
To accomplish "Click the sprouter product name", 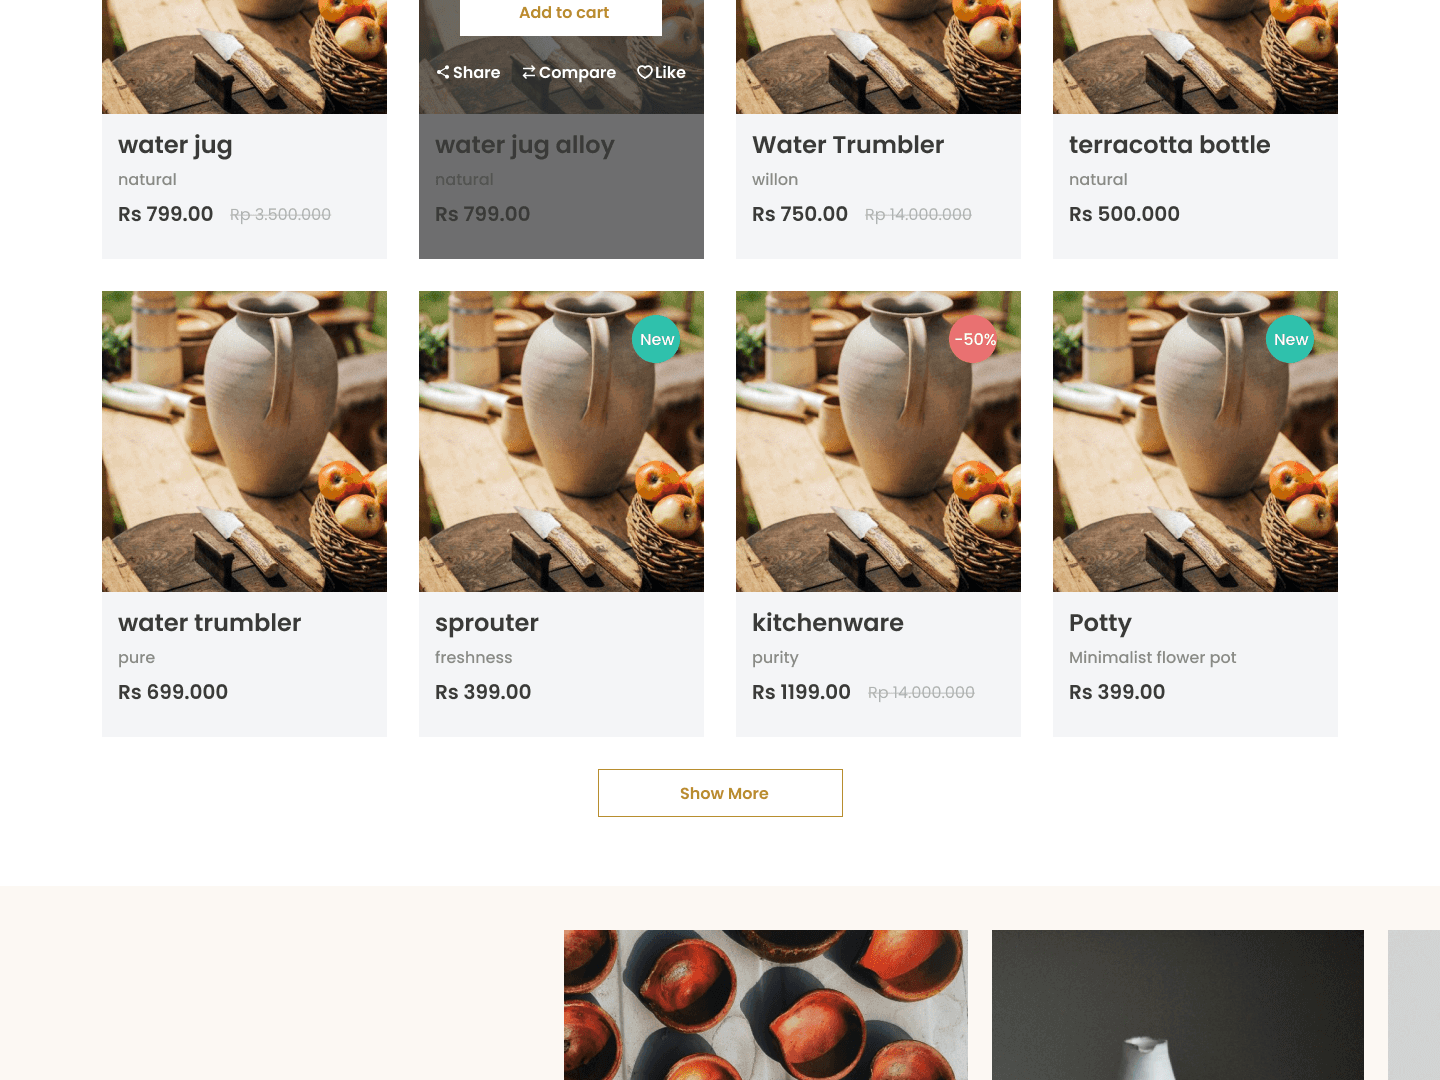I will point(486,623).
